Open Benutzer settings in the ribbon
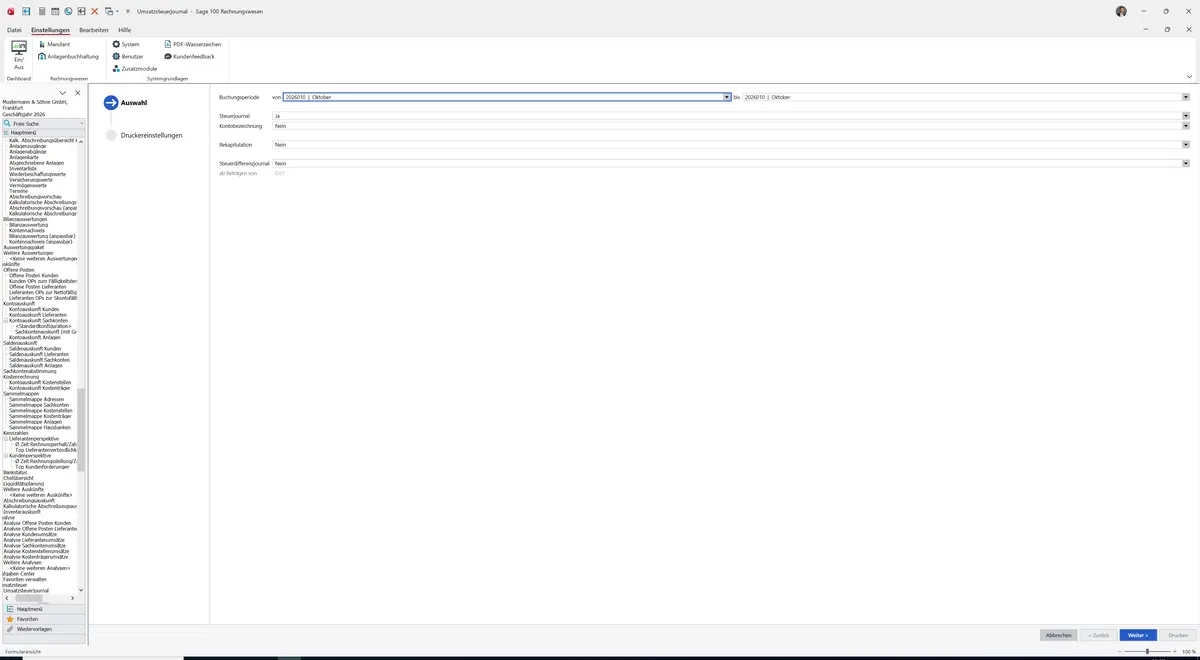Viewport: 1200px width, 660px height. (x=128, y=57)
